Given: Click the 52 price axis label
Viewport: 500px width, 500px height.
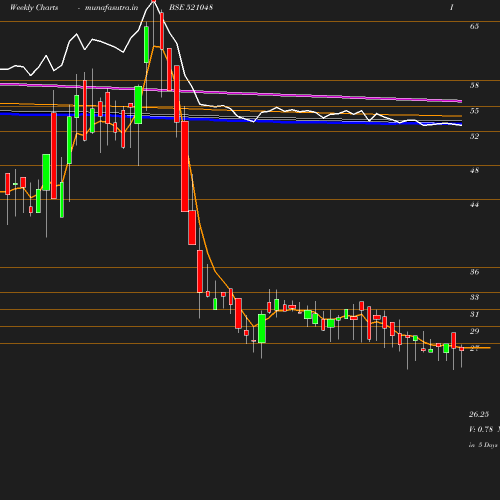Looking at the screenshot, I should point(474,136).
